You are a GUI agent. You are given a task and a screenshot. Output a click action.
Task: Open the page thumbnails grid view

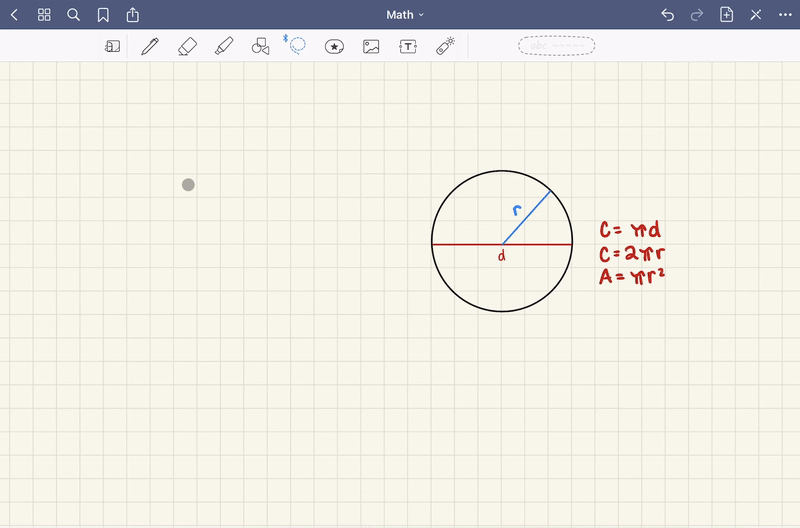pyautogui.click(x=44, y=15)
